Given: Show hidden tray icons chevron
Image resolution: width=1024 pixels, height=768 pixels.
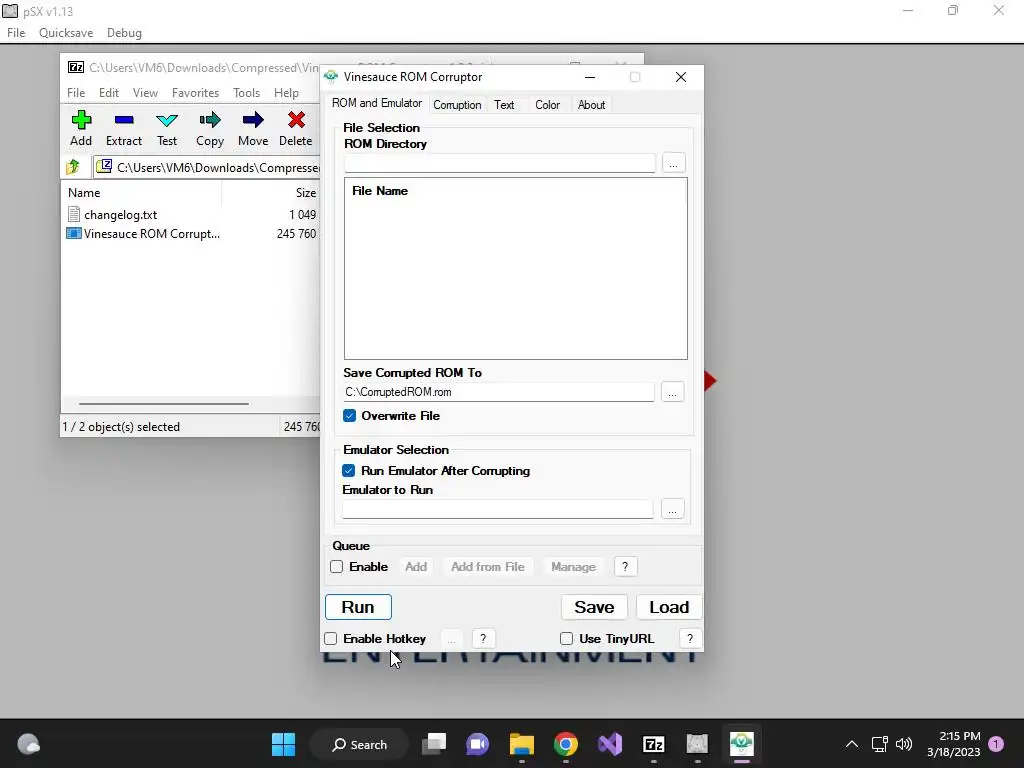Looking at the screenshot, I should pos(852,744).
